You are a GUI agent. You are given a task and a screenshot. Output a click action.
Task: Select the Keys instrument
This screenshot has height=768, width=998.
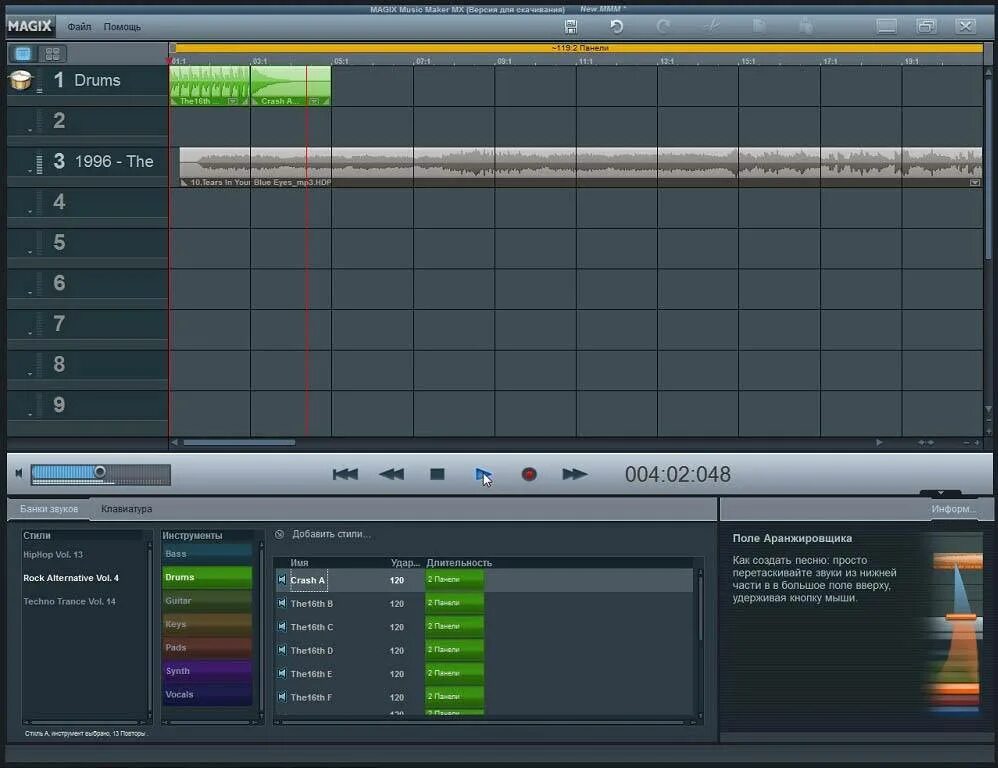click(x=207, y=624)
